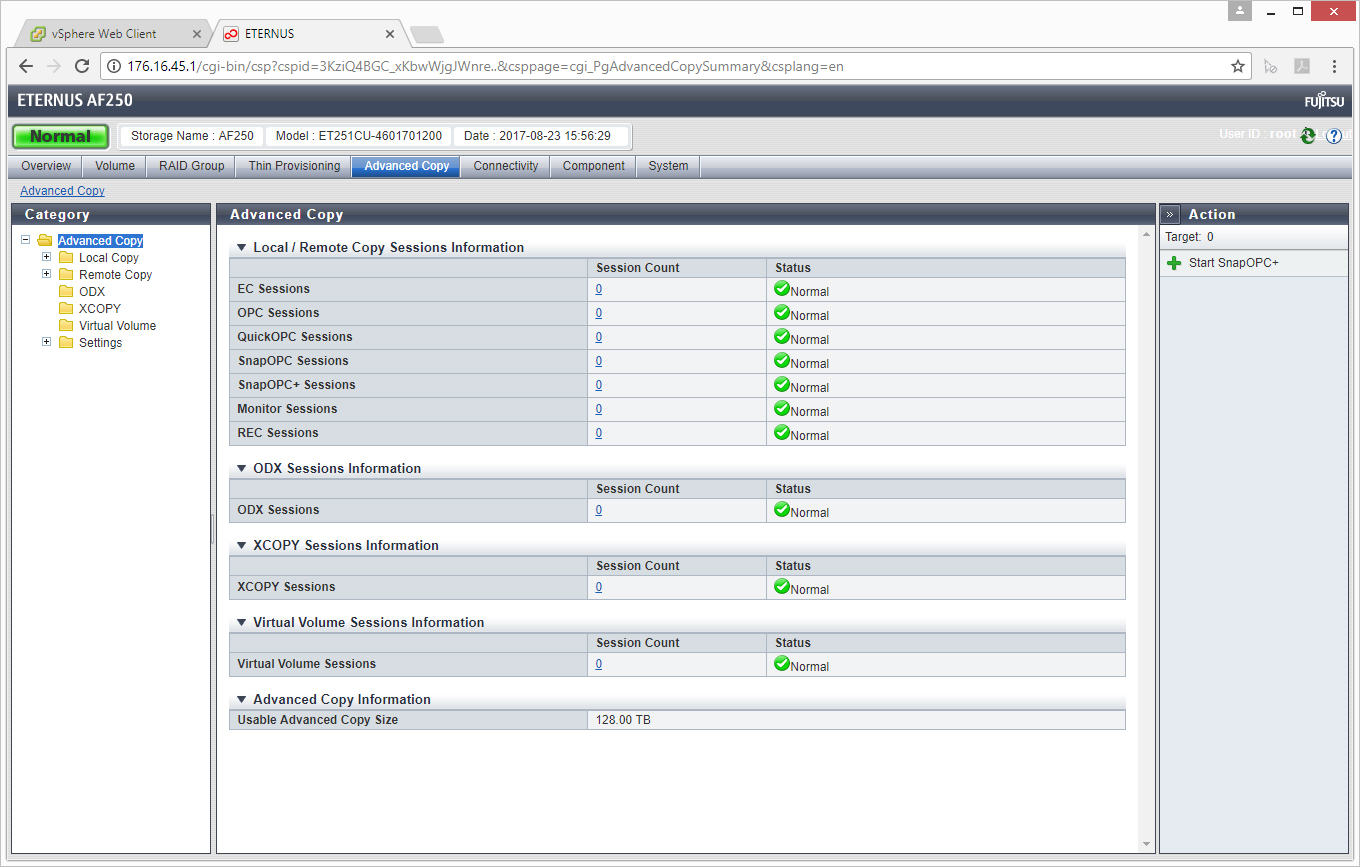Switch to the Thin Provisioning tab
This screenshot has height=867, width=1360.
pyautogui.click(x=294, y=166)
